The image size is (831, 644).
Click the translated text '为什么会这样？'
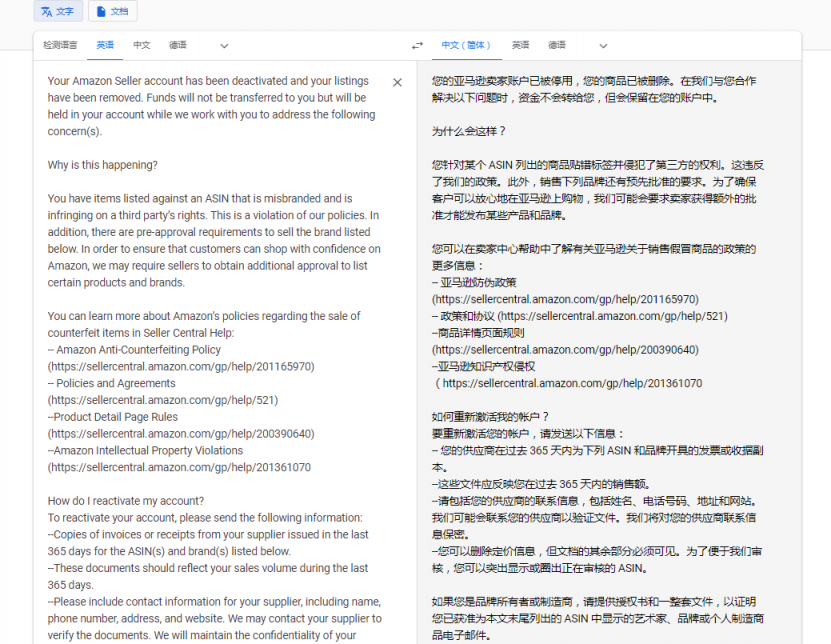469,131
